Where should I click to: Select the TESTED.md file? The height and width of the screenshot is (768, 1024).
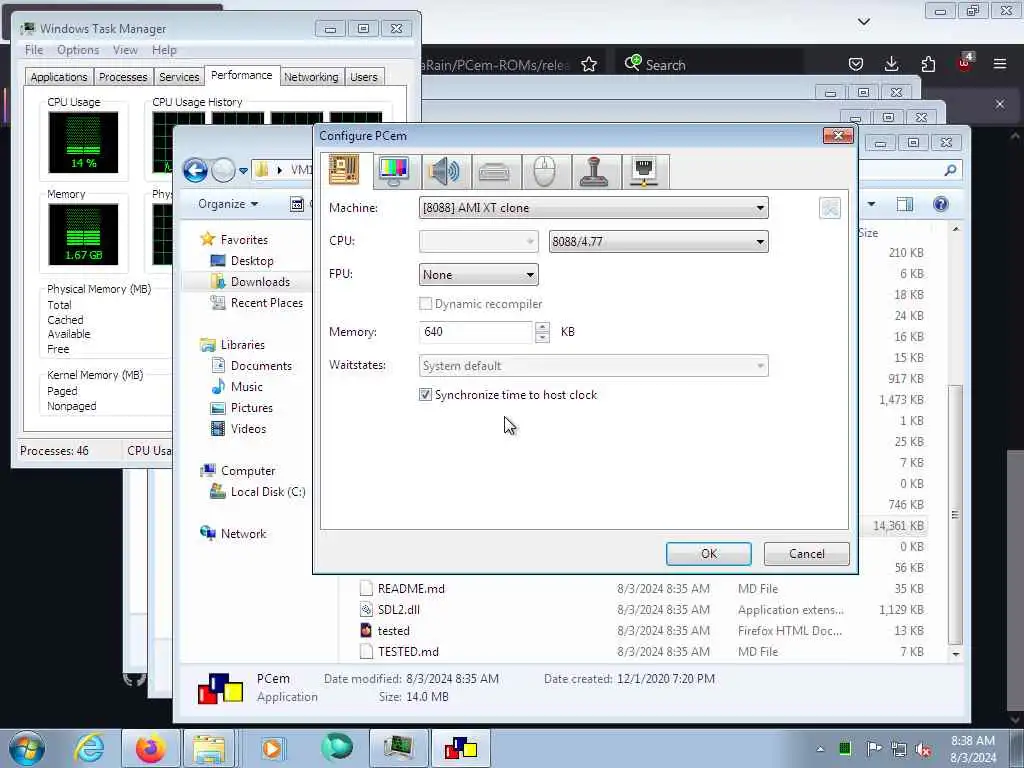click(408, 652)
